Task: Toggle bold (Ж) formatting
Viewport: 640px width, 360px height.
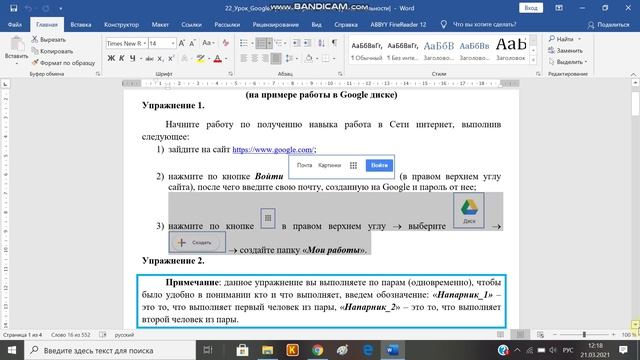Action: tap(111, 59)
